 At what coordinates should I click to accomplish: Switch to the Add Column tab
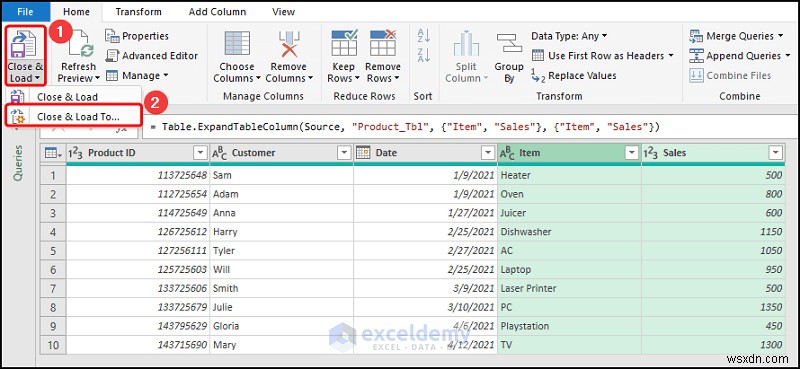click(217, 12)
